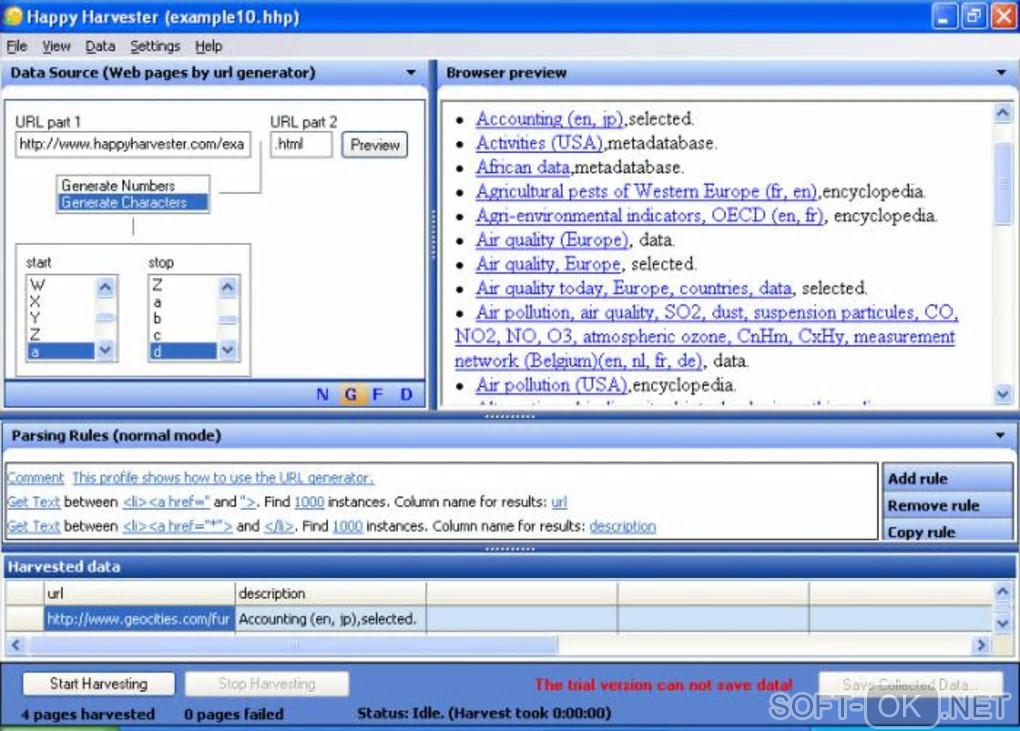Screen dimensions: 1020x731
Task: Open Air pollution (USA) link
Action: tap(551, 384)
